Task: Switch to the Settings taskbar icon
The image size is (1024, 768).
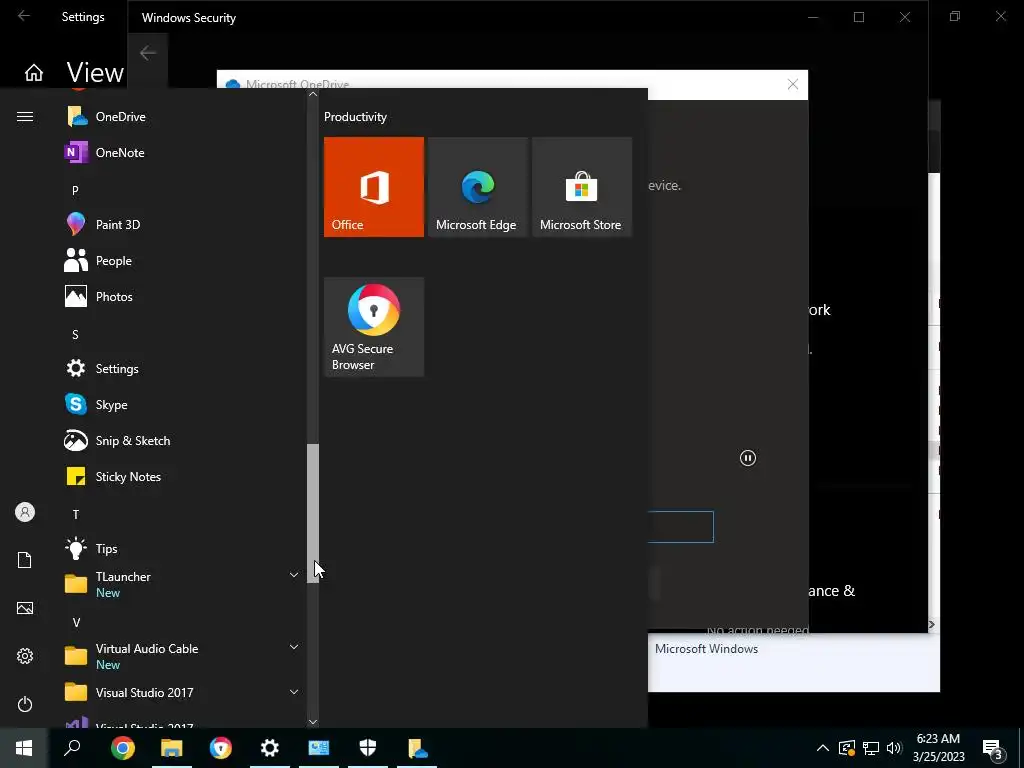Action: [x=269, y=748]
